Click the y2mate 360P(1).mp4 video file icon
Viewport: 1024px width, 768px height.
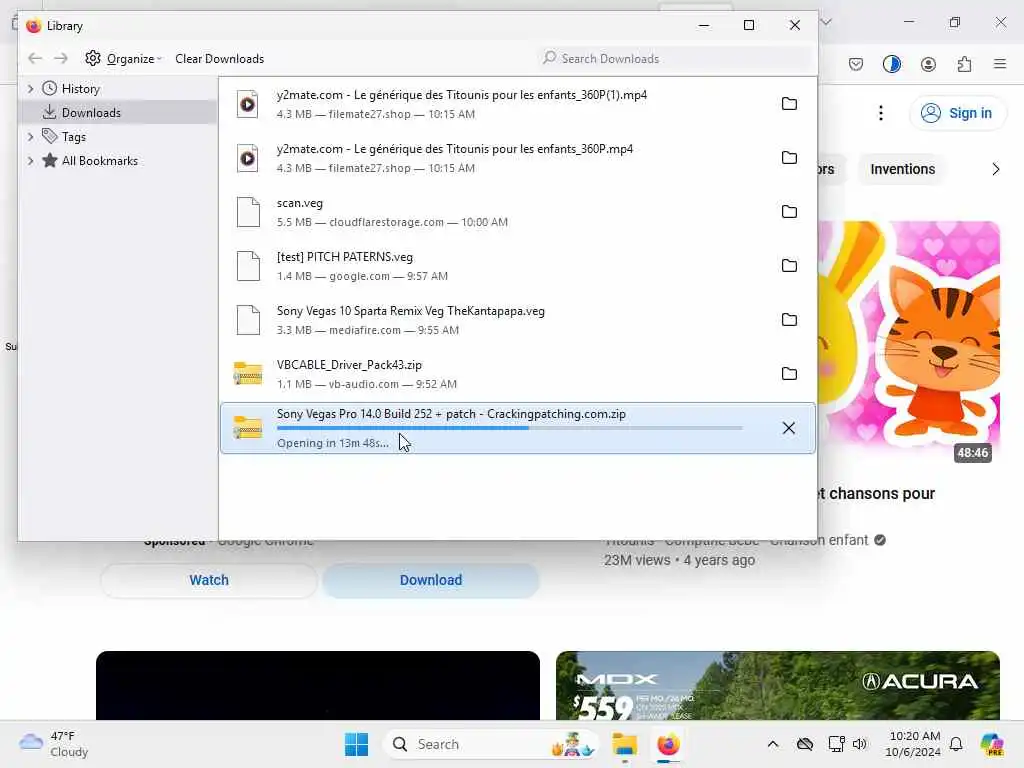pos(248,104)
